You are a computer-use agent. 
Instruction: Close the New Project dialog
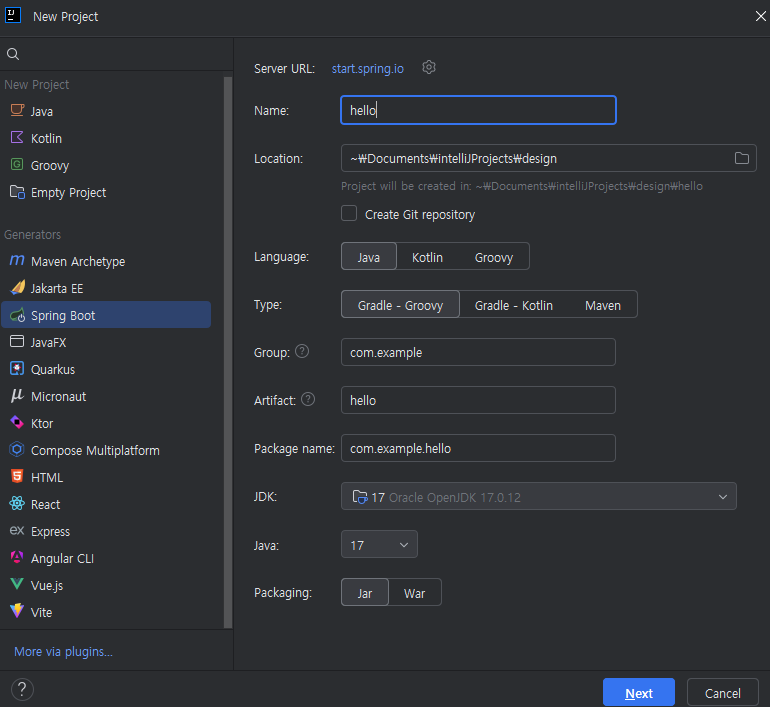tap(760, 16)
